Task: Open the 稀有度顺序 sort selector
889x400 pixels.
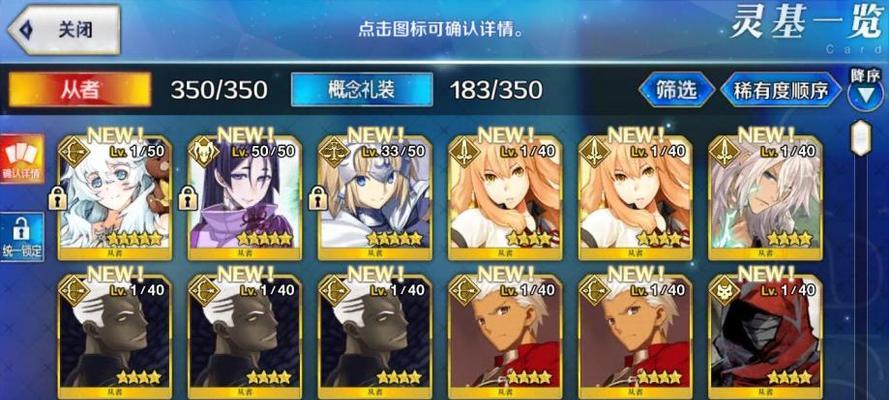Action: [781, 90]
